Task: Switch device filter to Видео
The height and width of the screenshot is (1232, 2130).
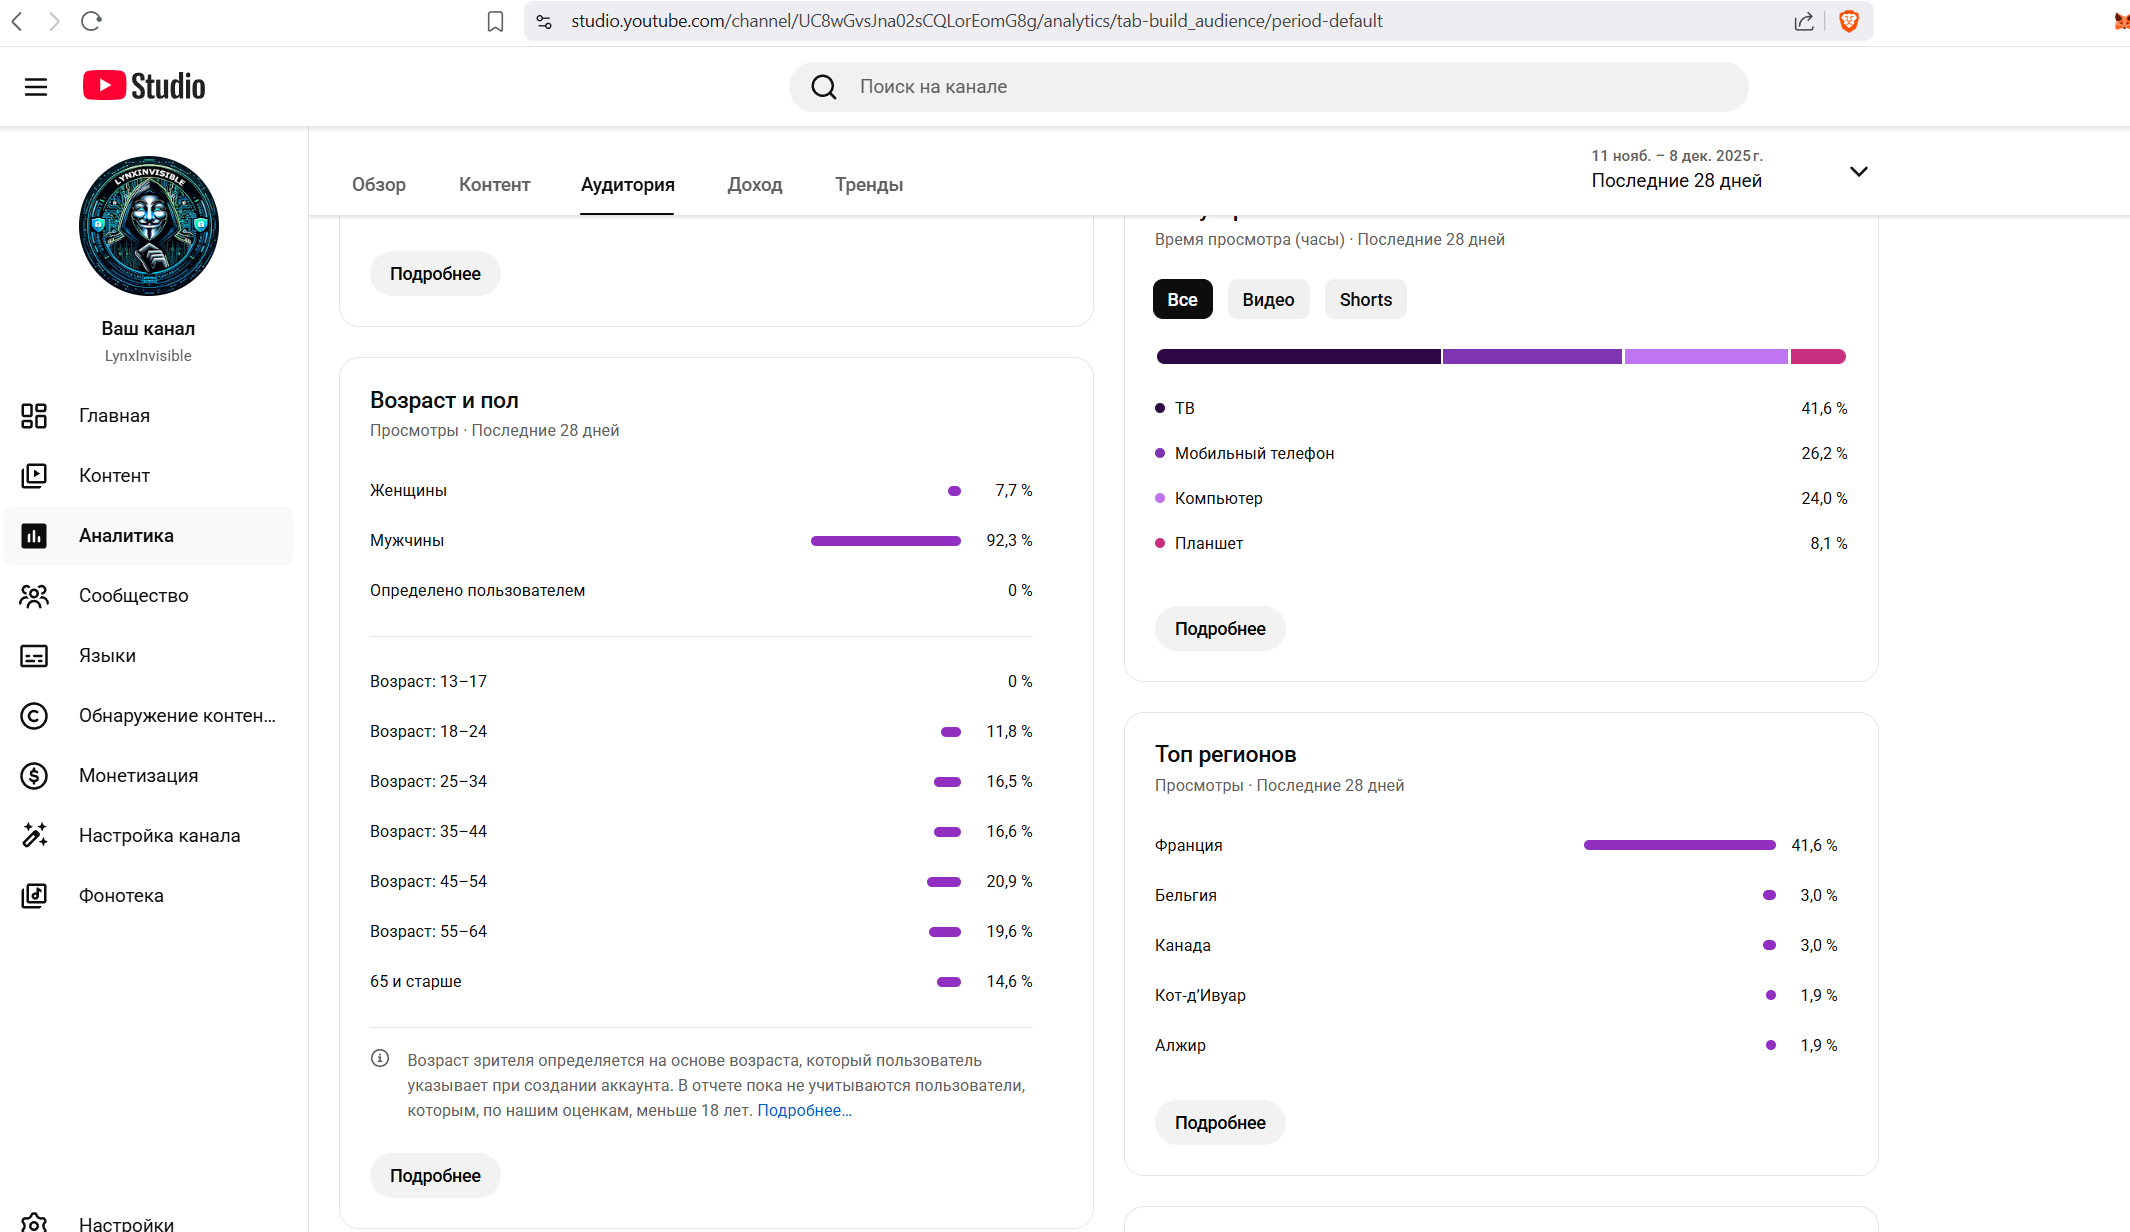Action: (1268, 300)
